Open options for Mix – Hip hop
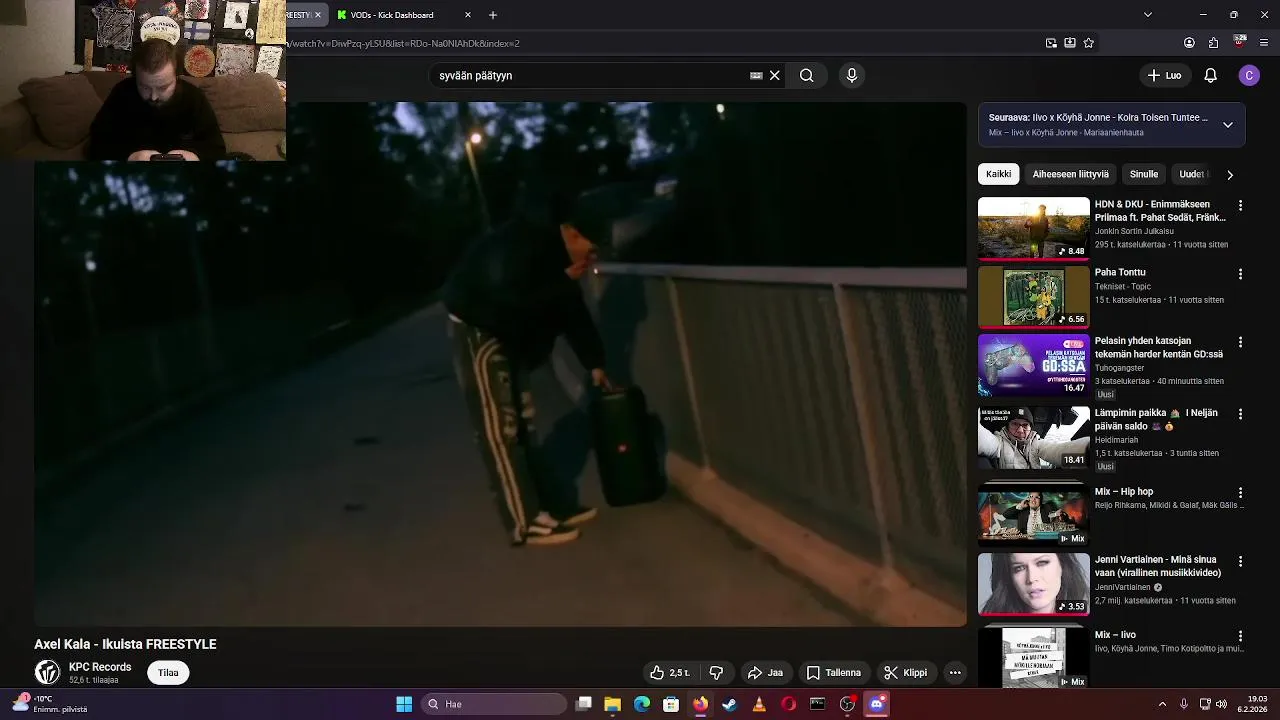 pos(1240,493)
